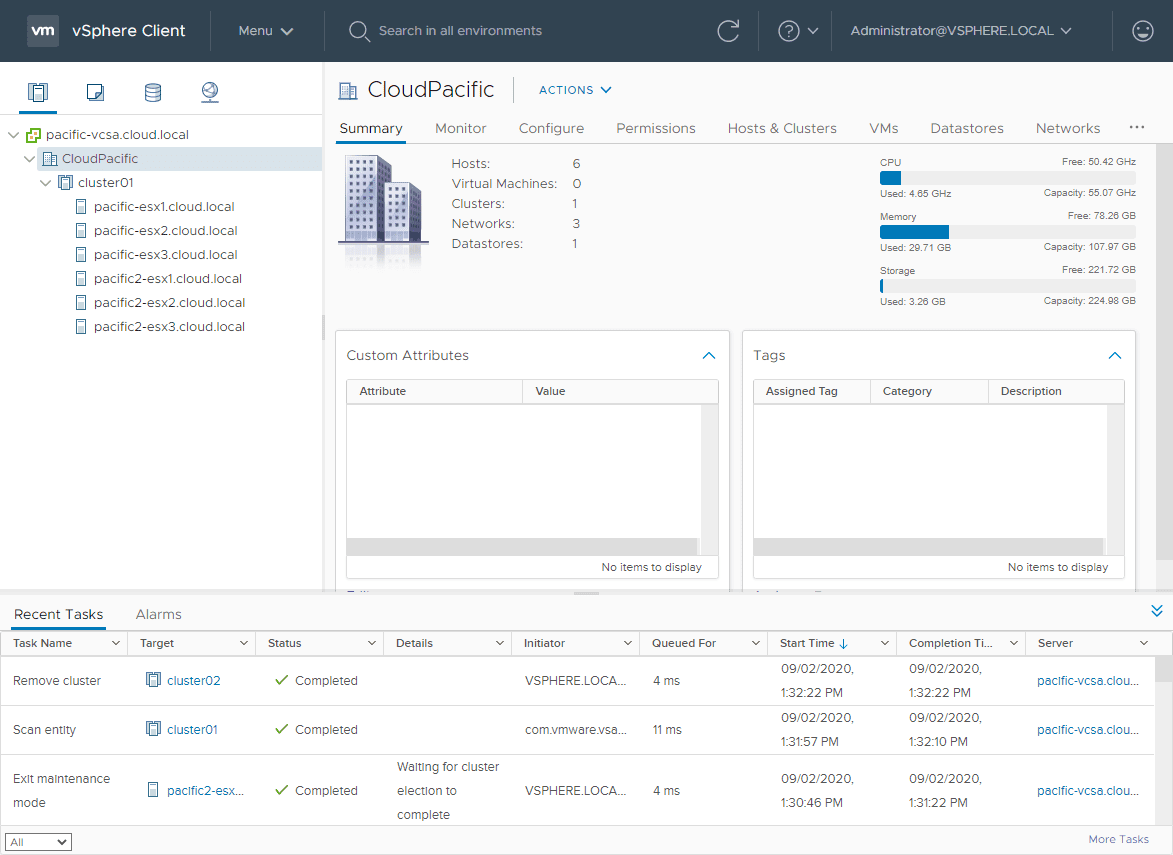This screenshot has width=1173, height=855.
Task: Click the refresh icon in top bar
Action: pyautogui.click(x=728, y=31)
